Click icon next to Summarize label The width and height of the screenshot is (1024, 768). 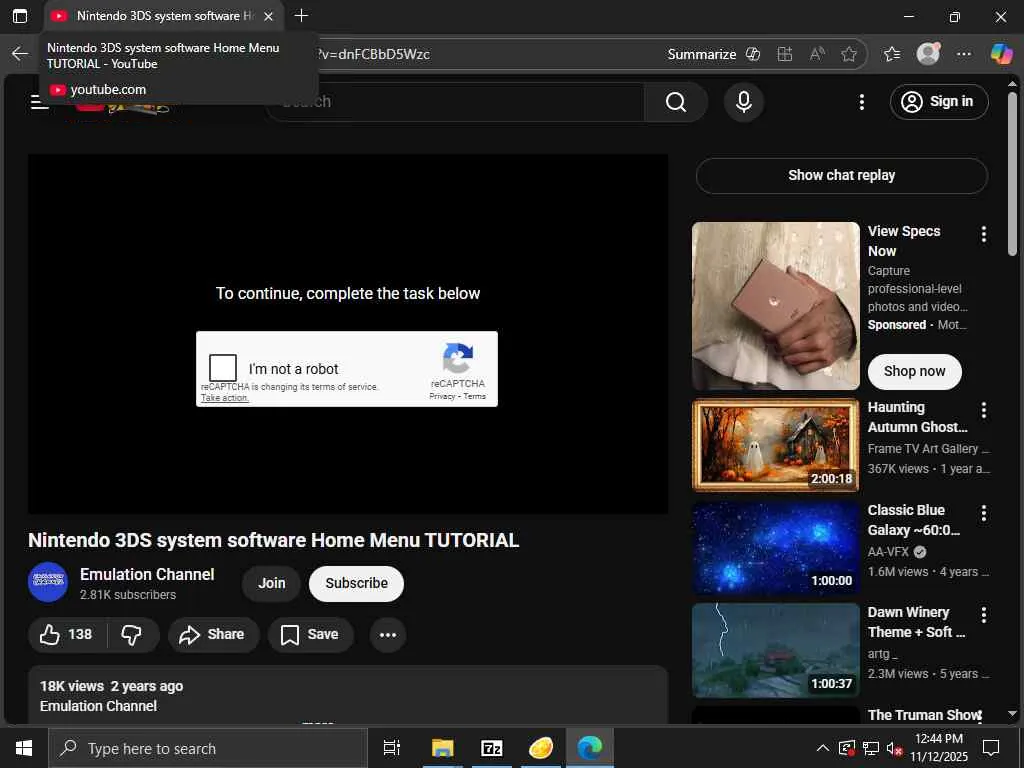[753, 54]
